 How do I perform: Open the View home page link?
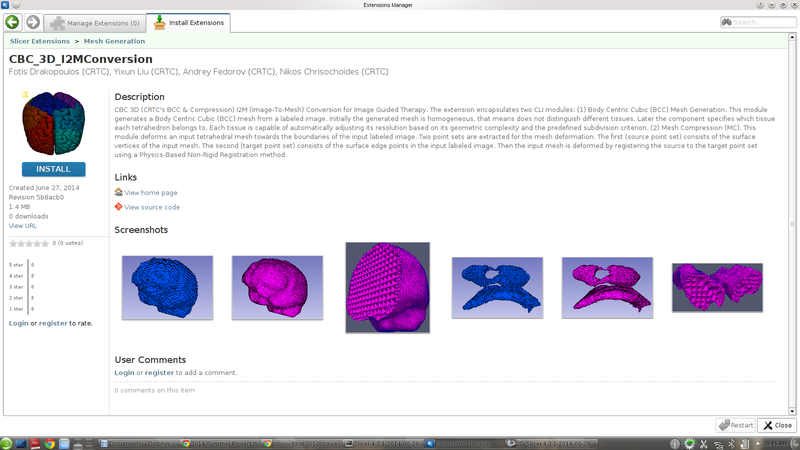click(151, 193)
